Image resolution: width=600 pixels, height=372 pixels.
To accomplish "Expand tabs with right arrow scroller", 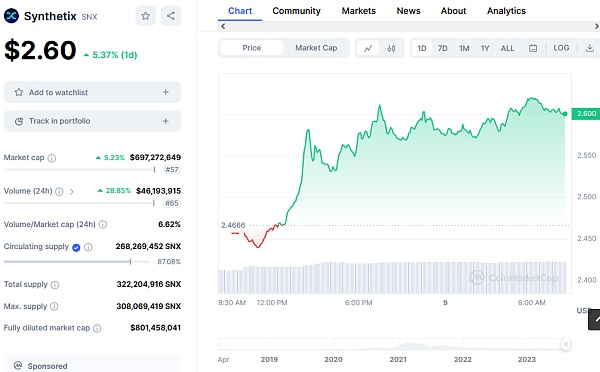I will tap(596, 26).
